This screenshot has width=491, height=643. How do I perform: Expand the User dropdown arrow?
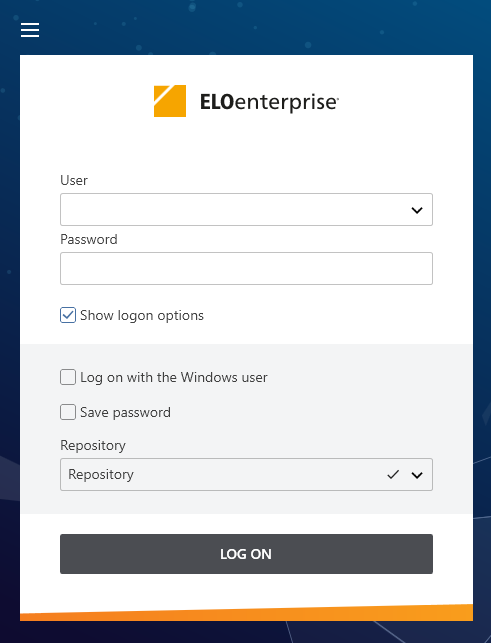coord(417,210)
